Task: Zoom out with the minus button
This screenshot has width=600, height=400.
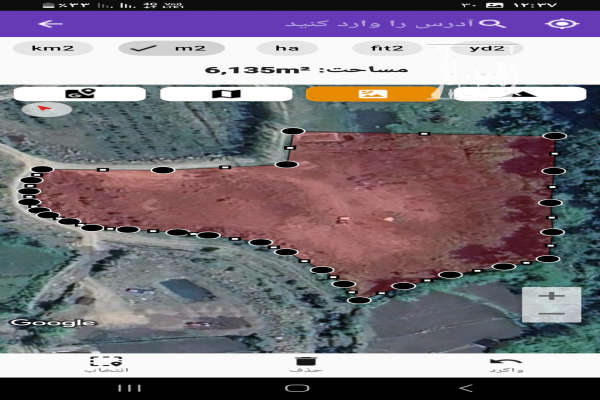Action: (551, 313)
